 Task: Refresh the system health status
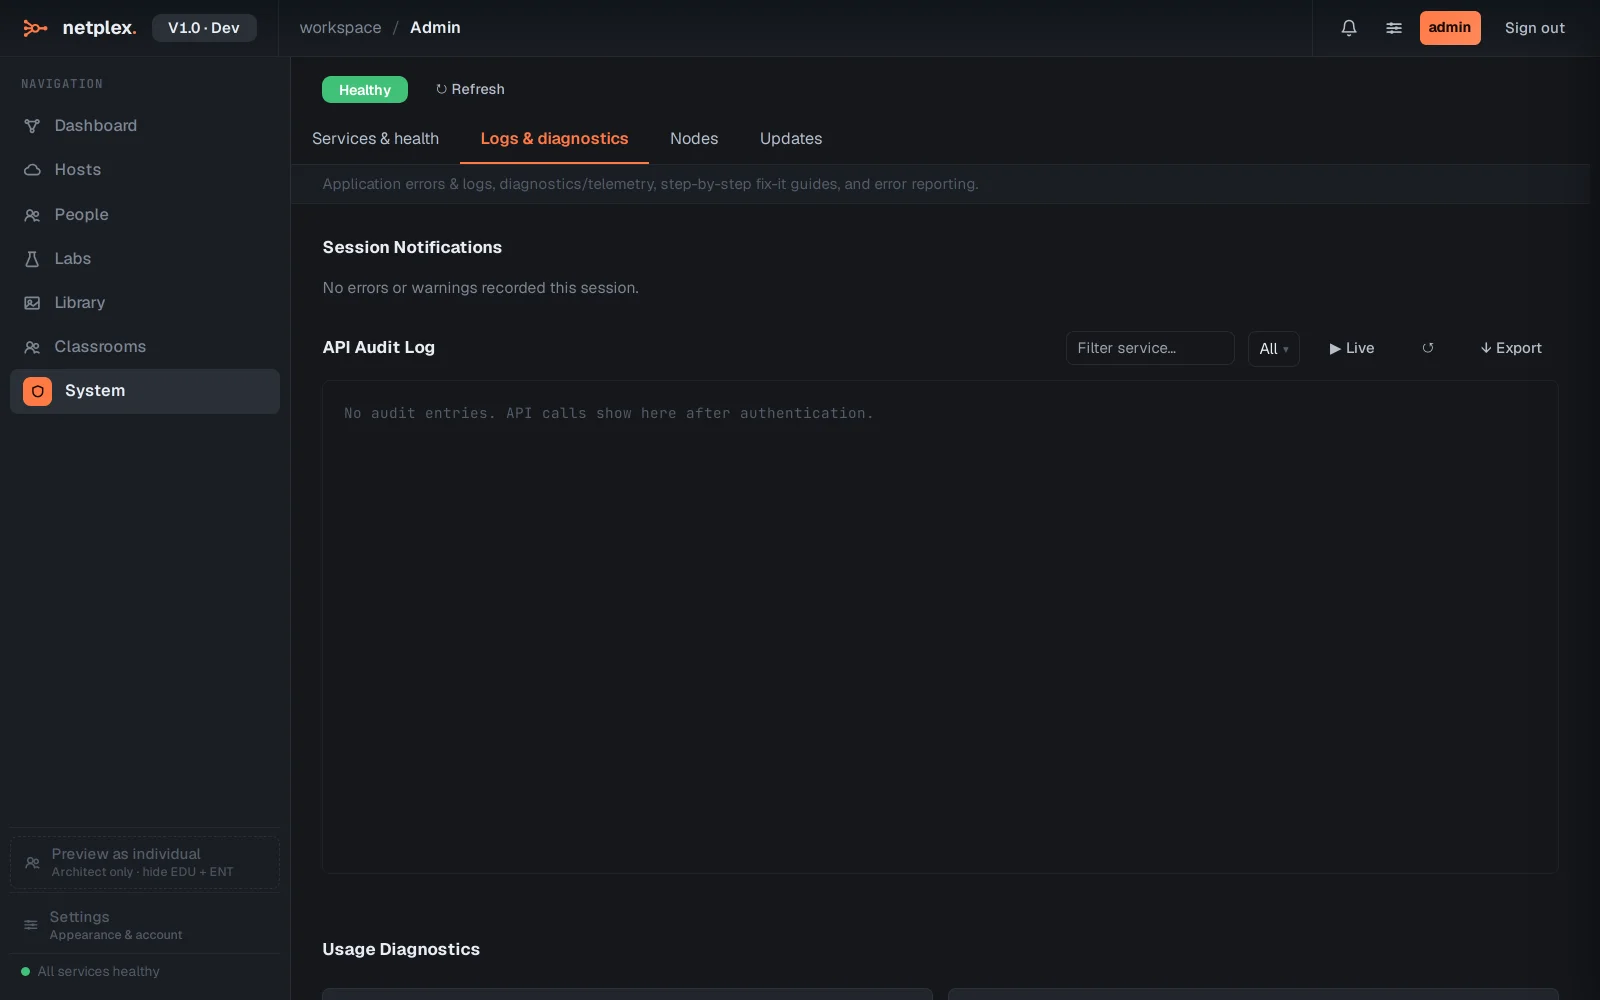pos(470,89)
